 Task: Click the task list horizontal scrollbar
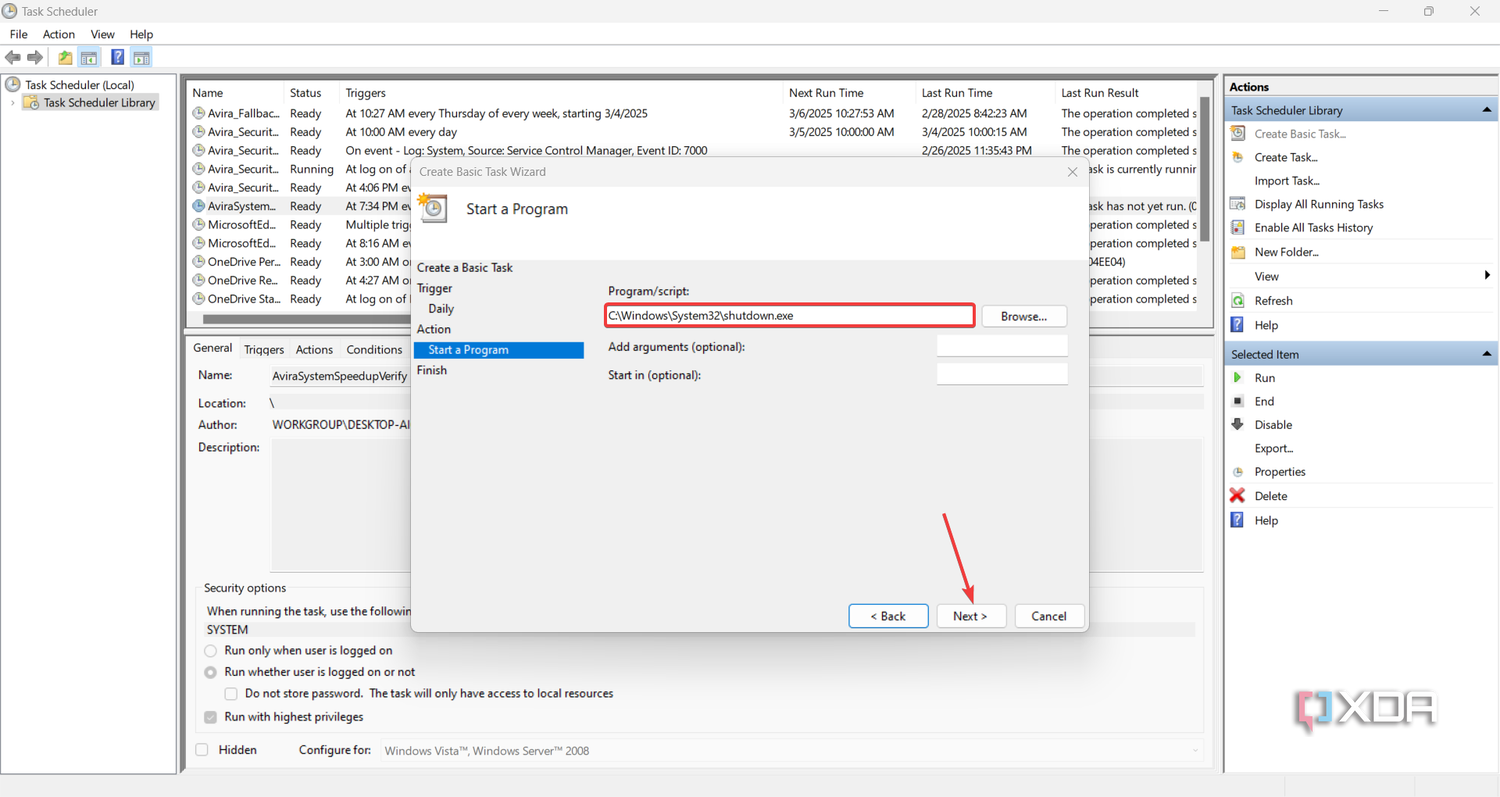305,319
